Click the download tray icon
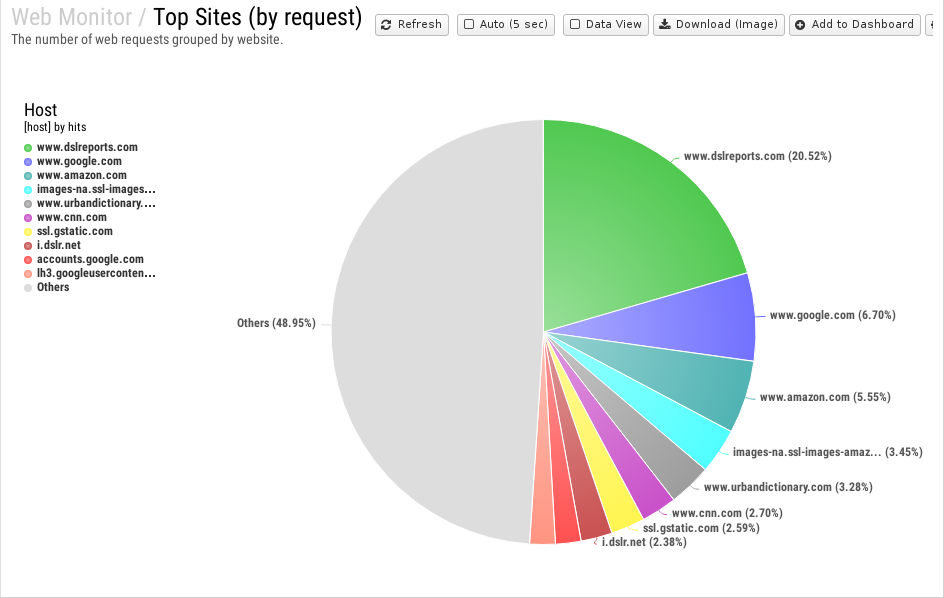 665,25
